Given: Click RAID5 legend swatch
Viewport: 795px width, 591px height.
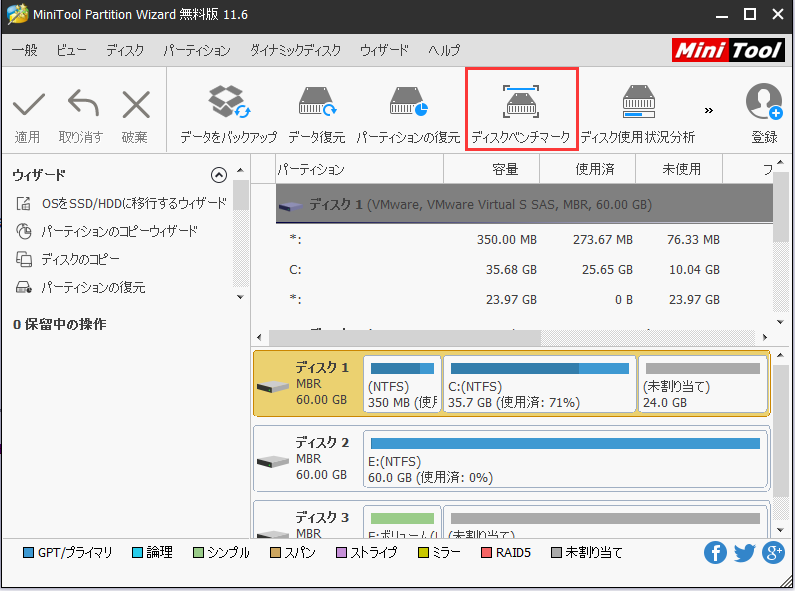Looking at the screenshot, I should click(x=486, y=552).
